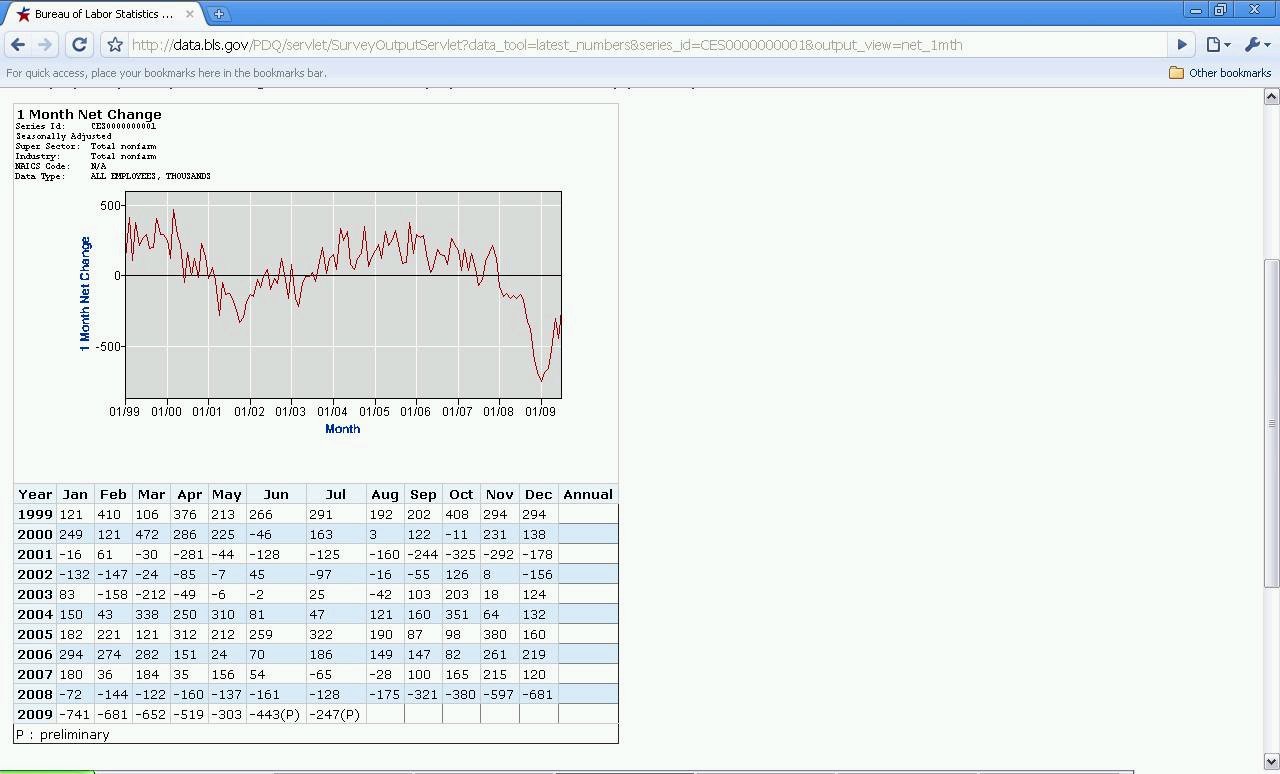Click the 408 value for Oct 1999
1280x774 pixels.
459,514
